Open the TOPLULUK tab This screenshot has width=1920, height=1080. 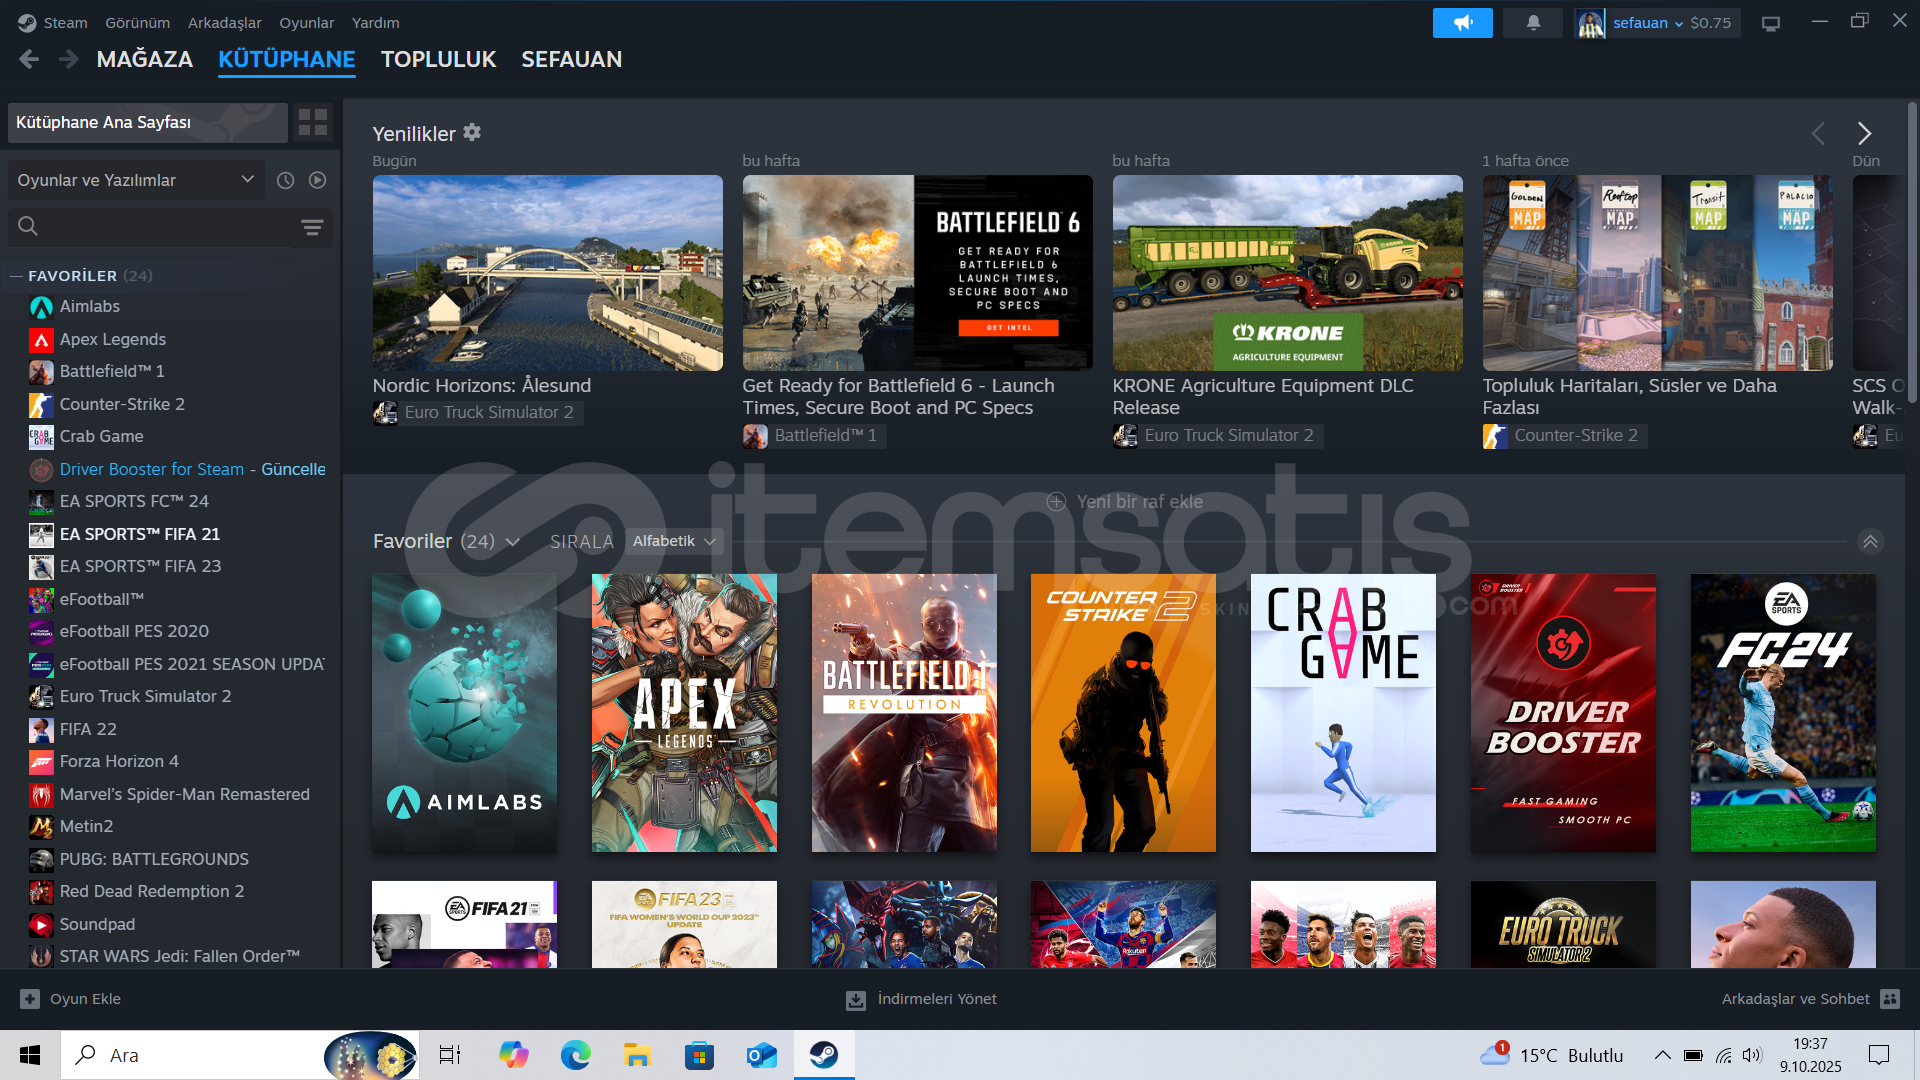click(x=438, y=59)
